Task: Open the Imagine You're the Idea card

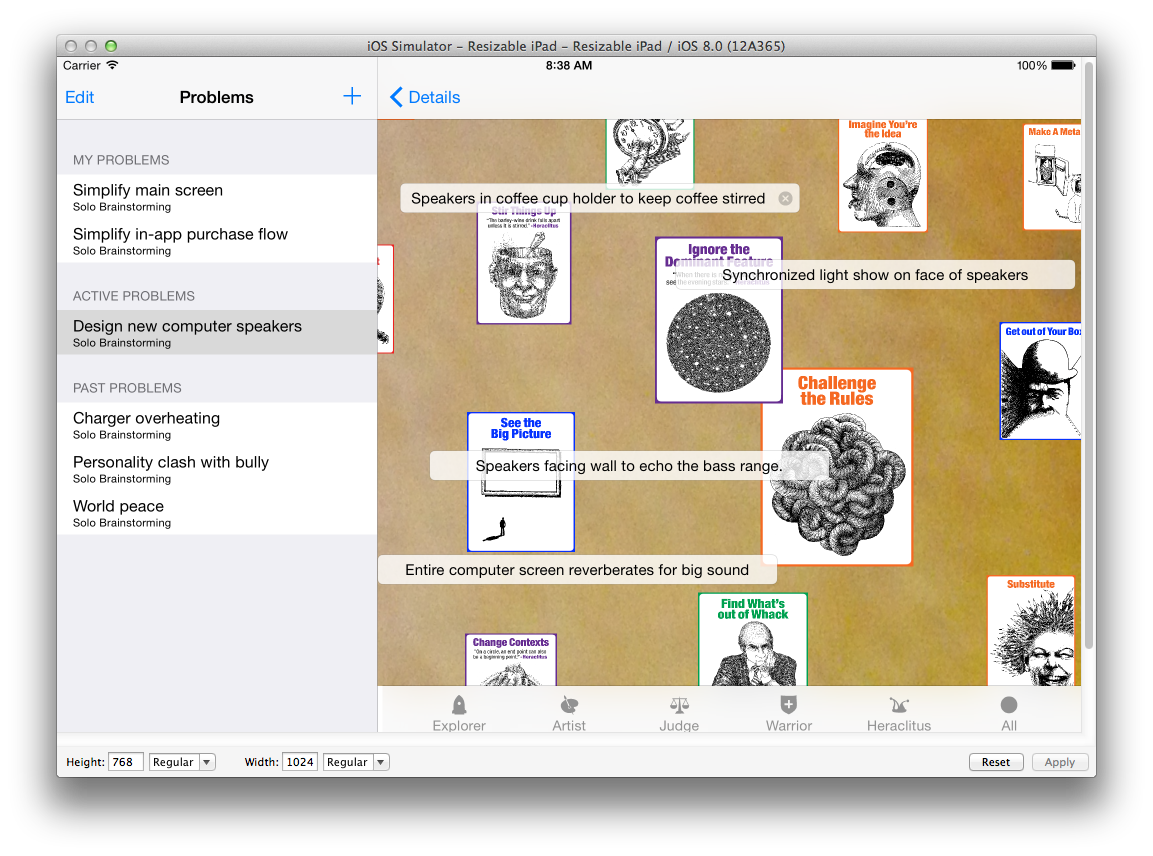Action: pos(882,175)
